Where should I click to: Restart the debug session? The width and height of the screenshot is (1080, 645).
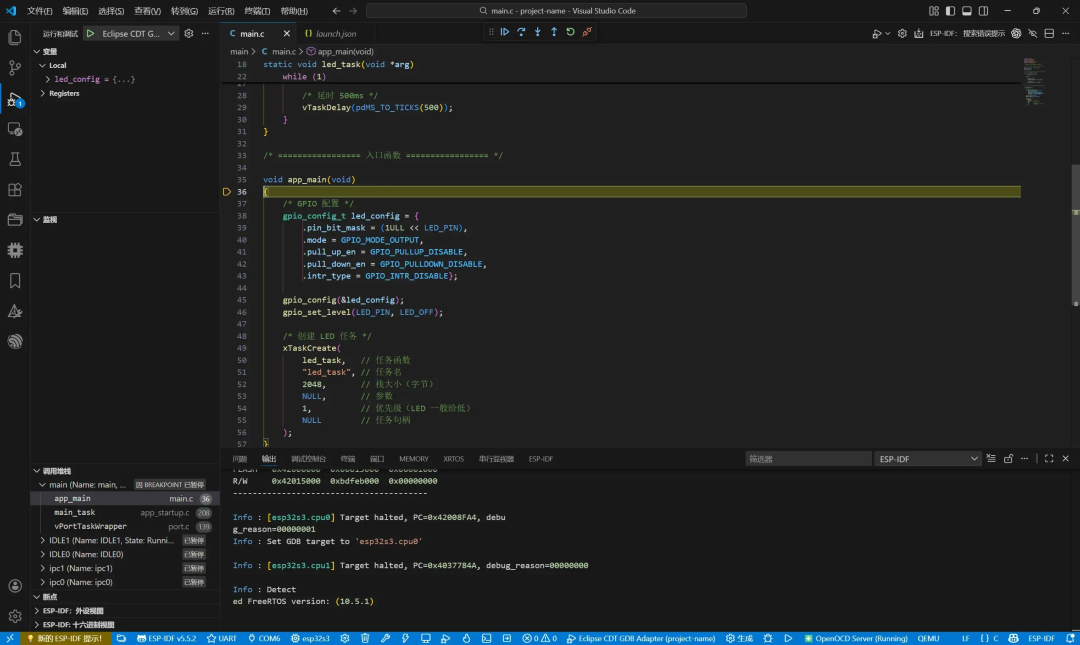click(x=570, y=32)
